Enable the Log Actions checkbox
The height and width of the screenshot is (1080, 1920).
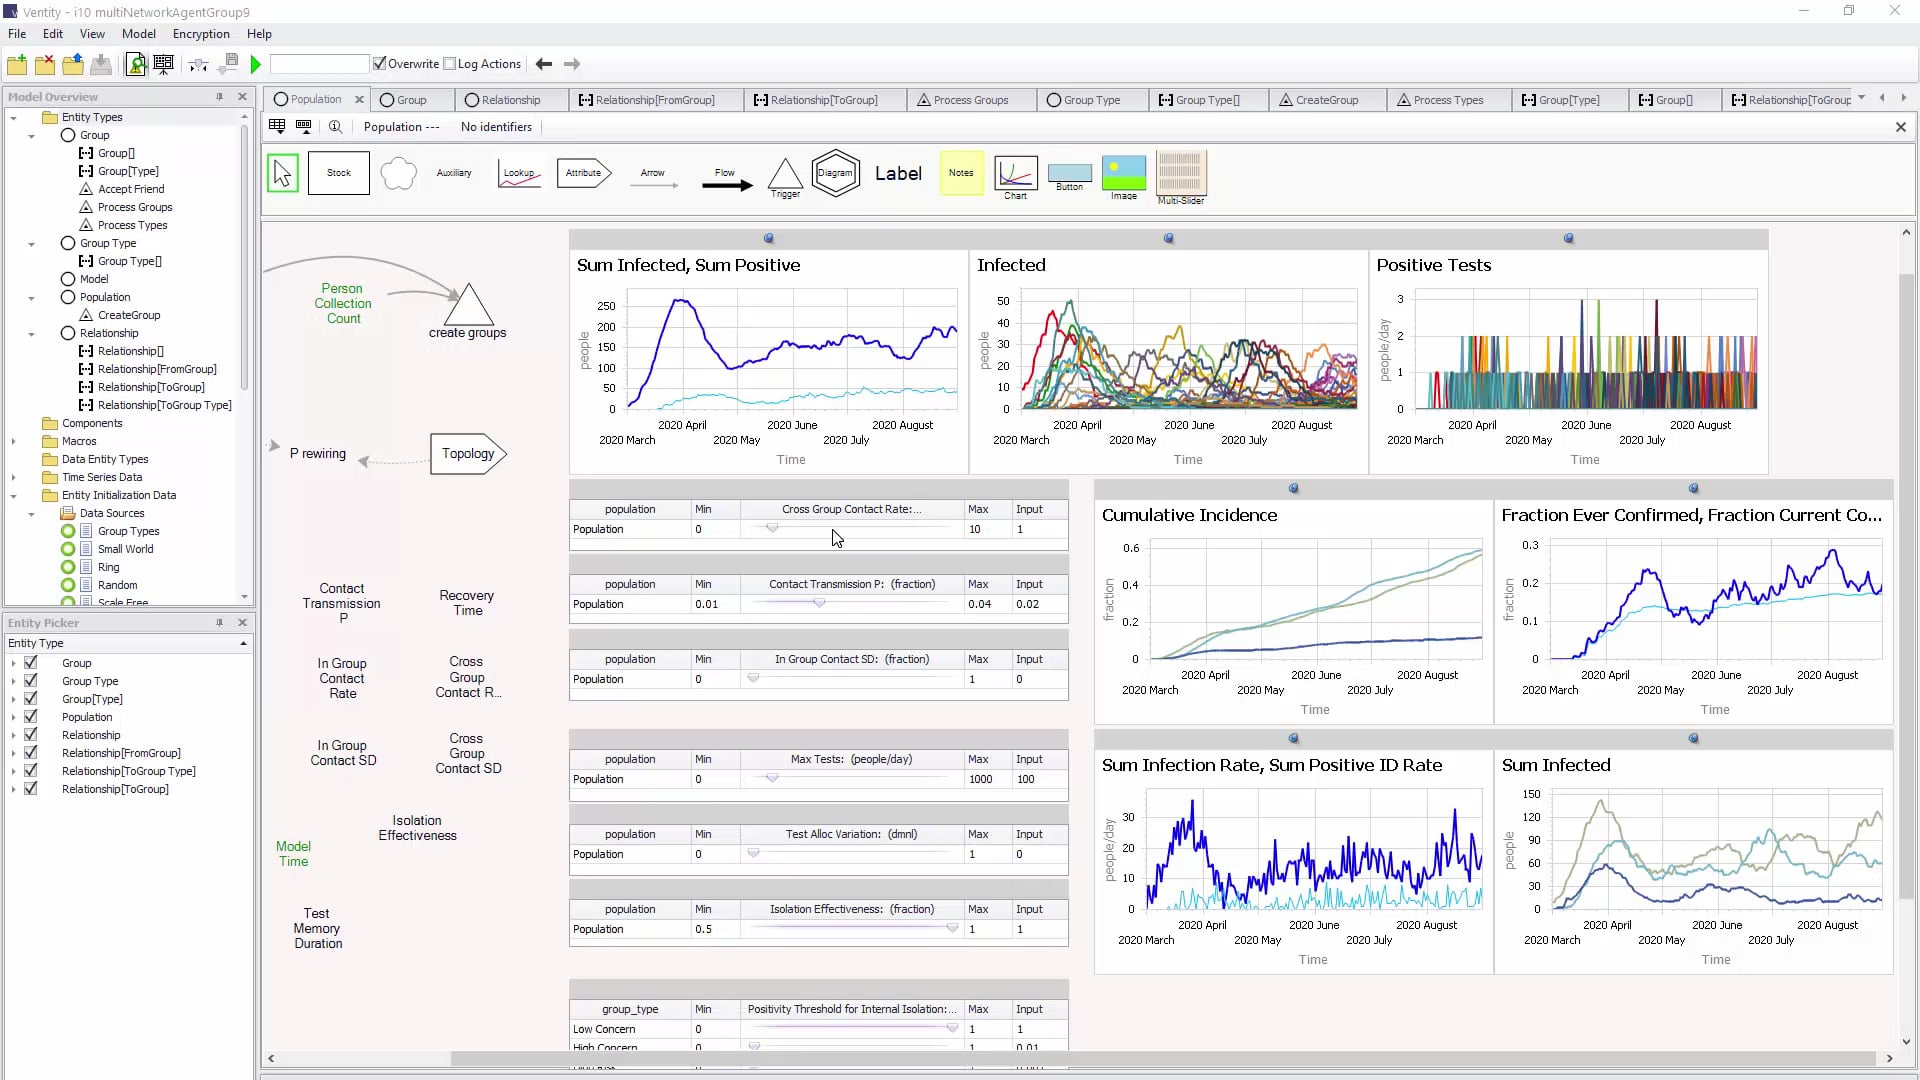pyautogui.click(x=450, y=64)
